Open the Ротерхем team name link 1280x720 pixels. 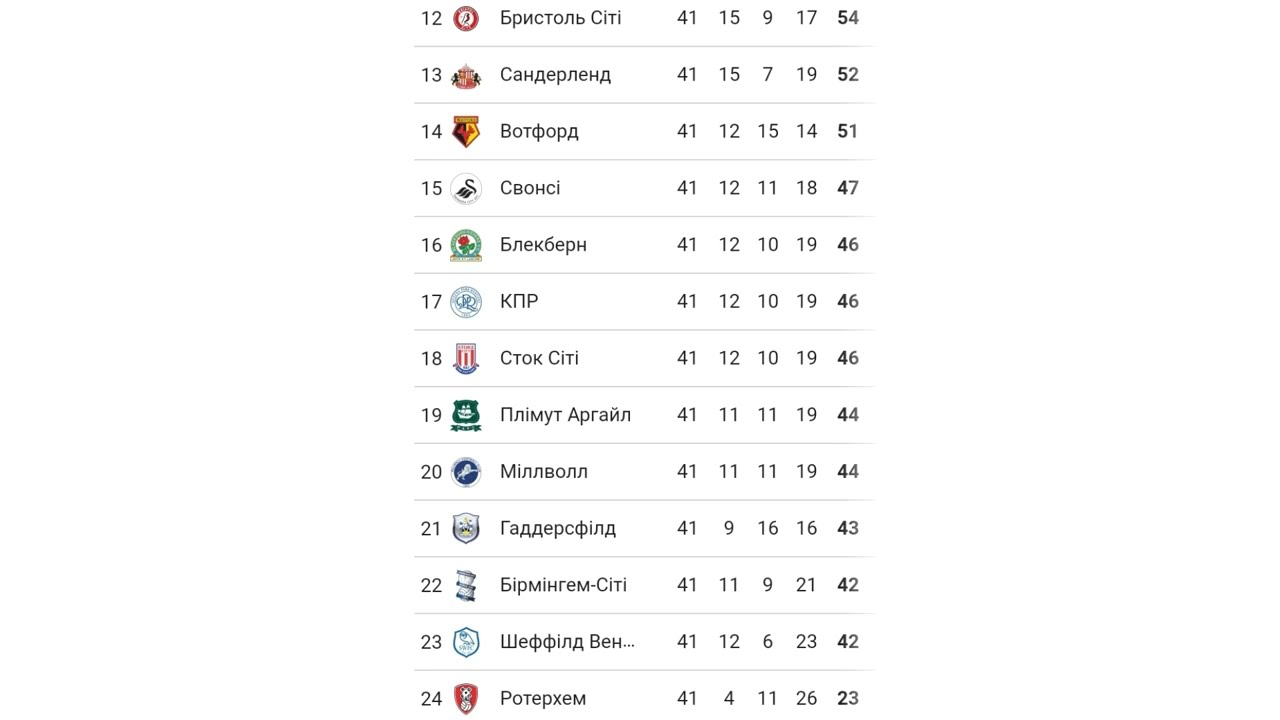tap(543, 698)
